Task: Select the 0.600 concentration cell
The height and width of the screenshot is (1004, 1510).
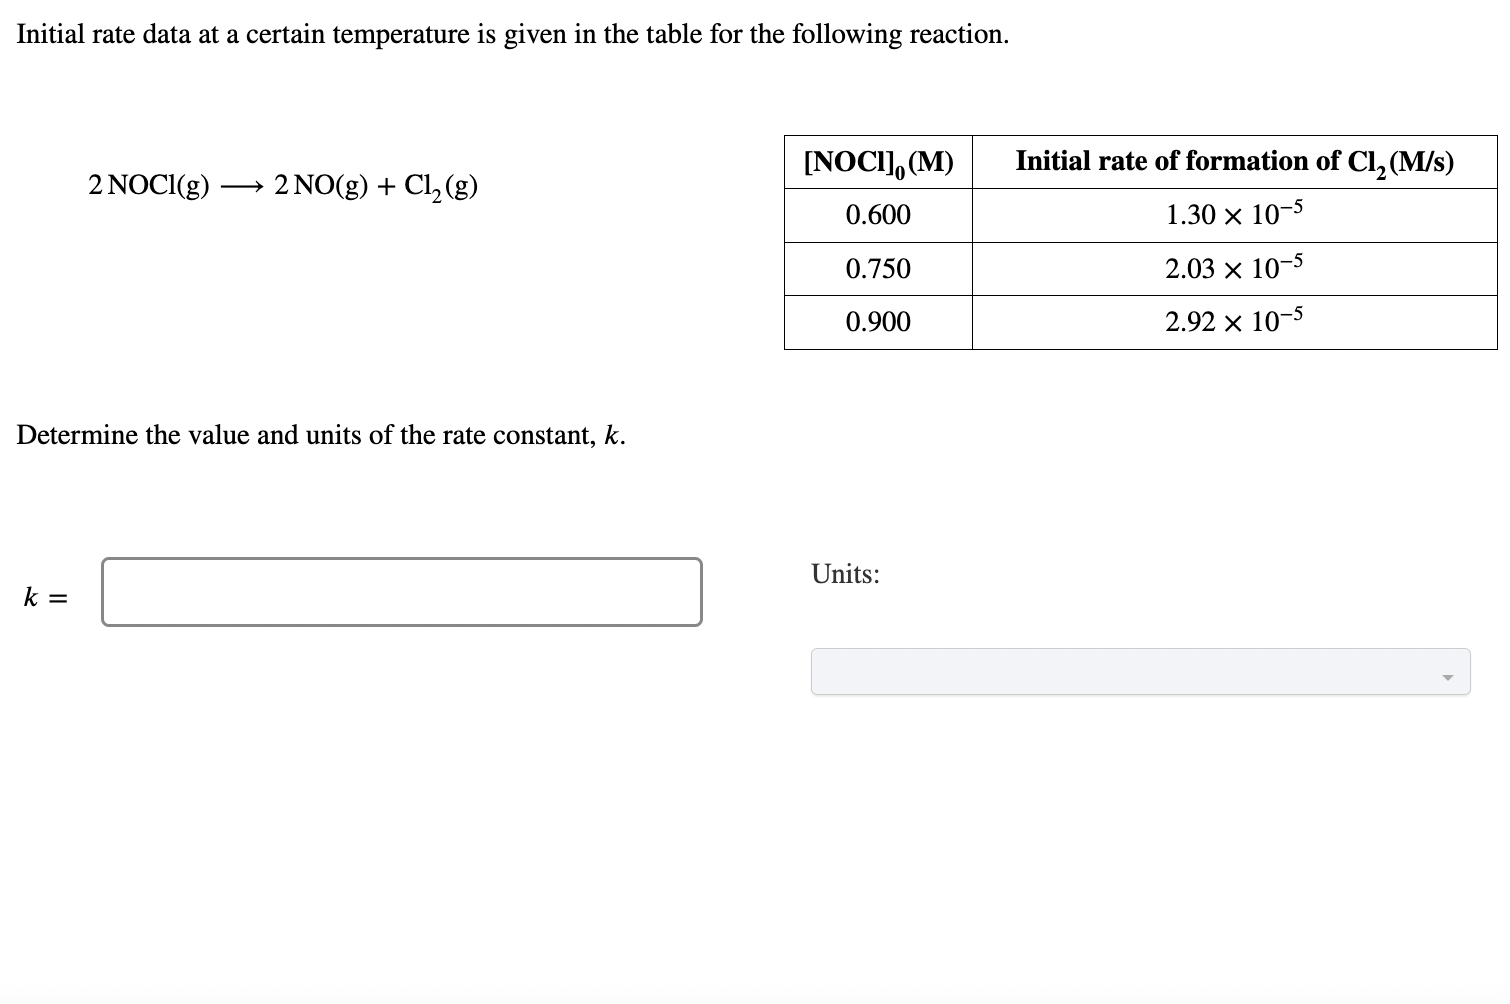Action: (x=878, y=214)
